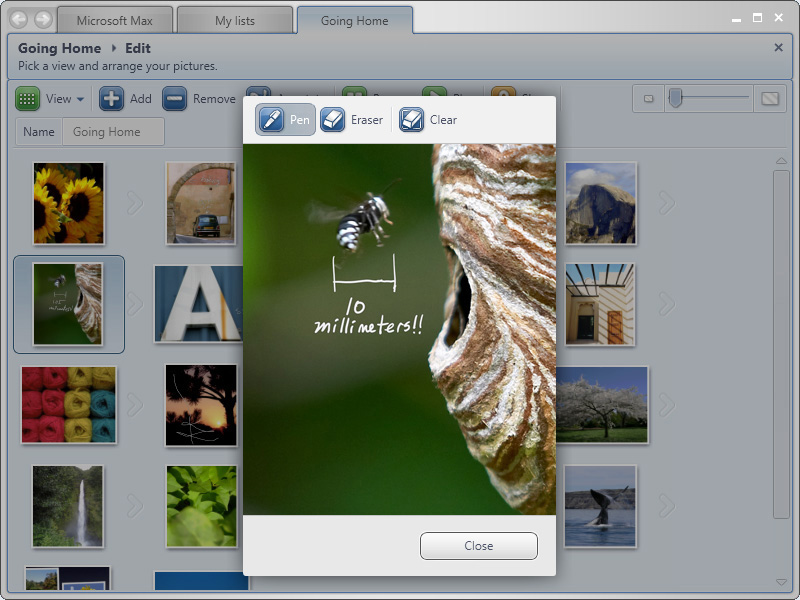Click Clear to wipe all annotations

(x=429, y=120)
